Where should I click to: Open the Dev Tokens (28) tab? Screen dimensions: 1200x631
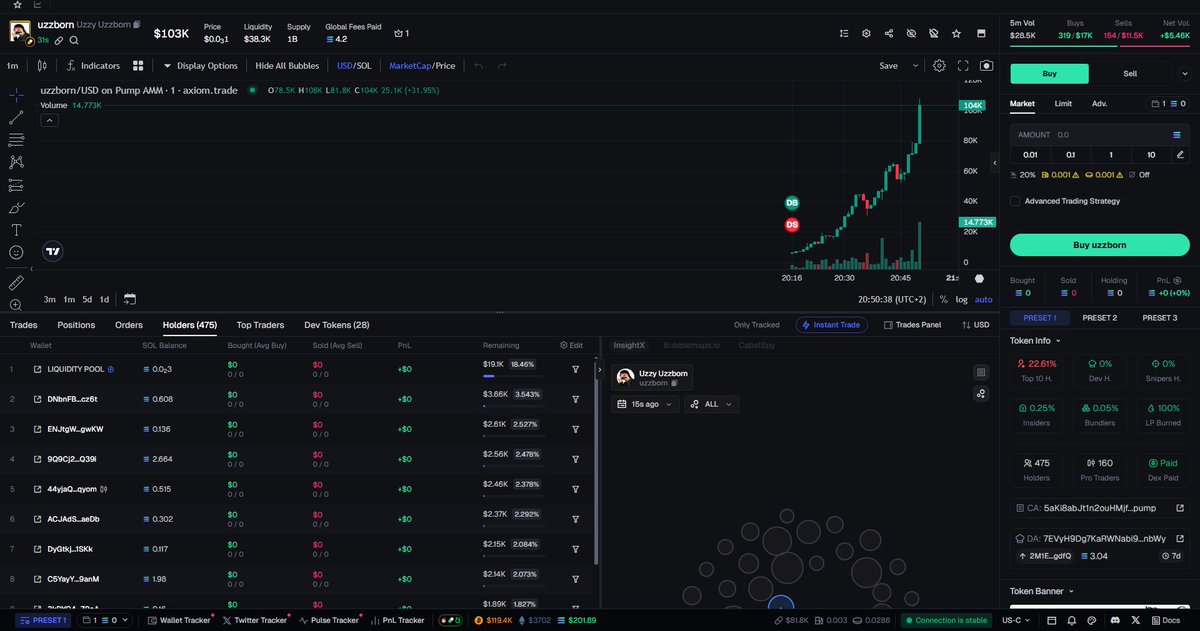click(x=337, y=325)
